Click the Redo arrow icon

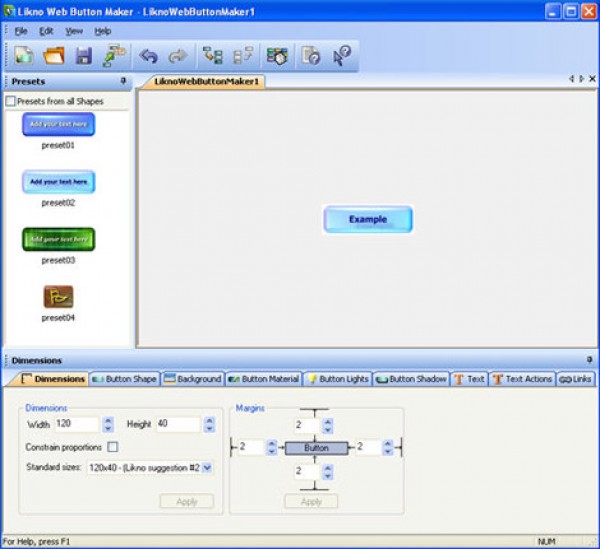[177, 57]
